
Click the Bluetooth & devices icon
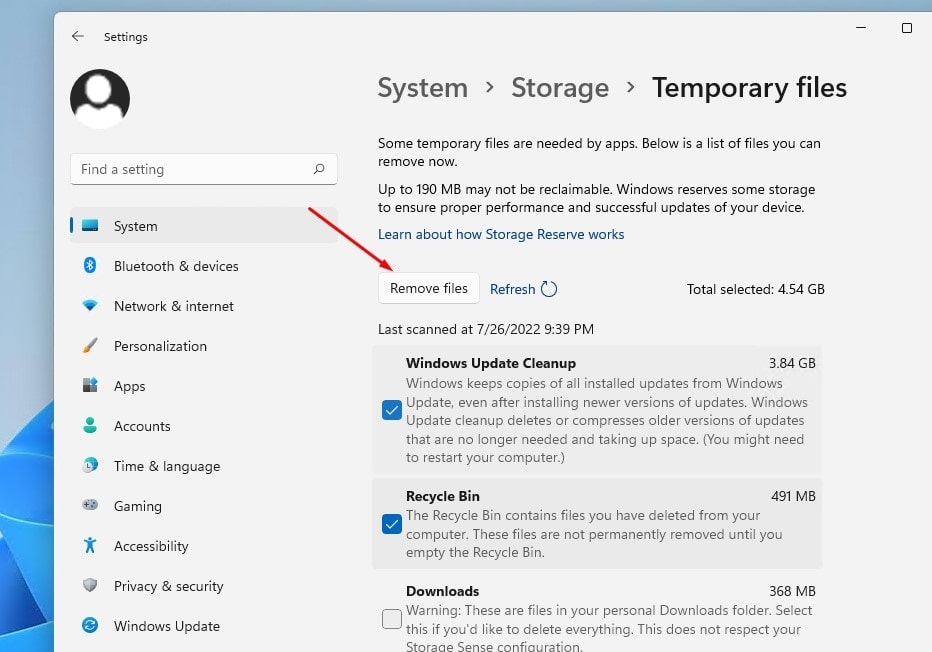click(90, 266)
